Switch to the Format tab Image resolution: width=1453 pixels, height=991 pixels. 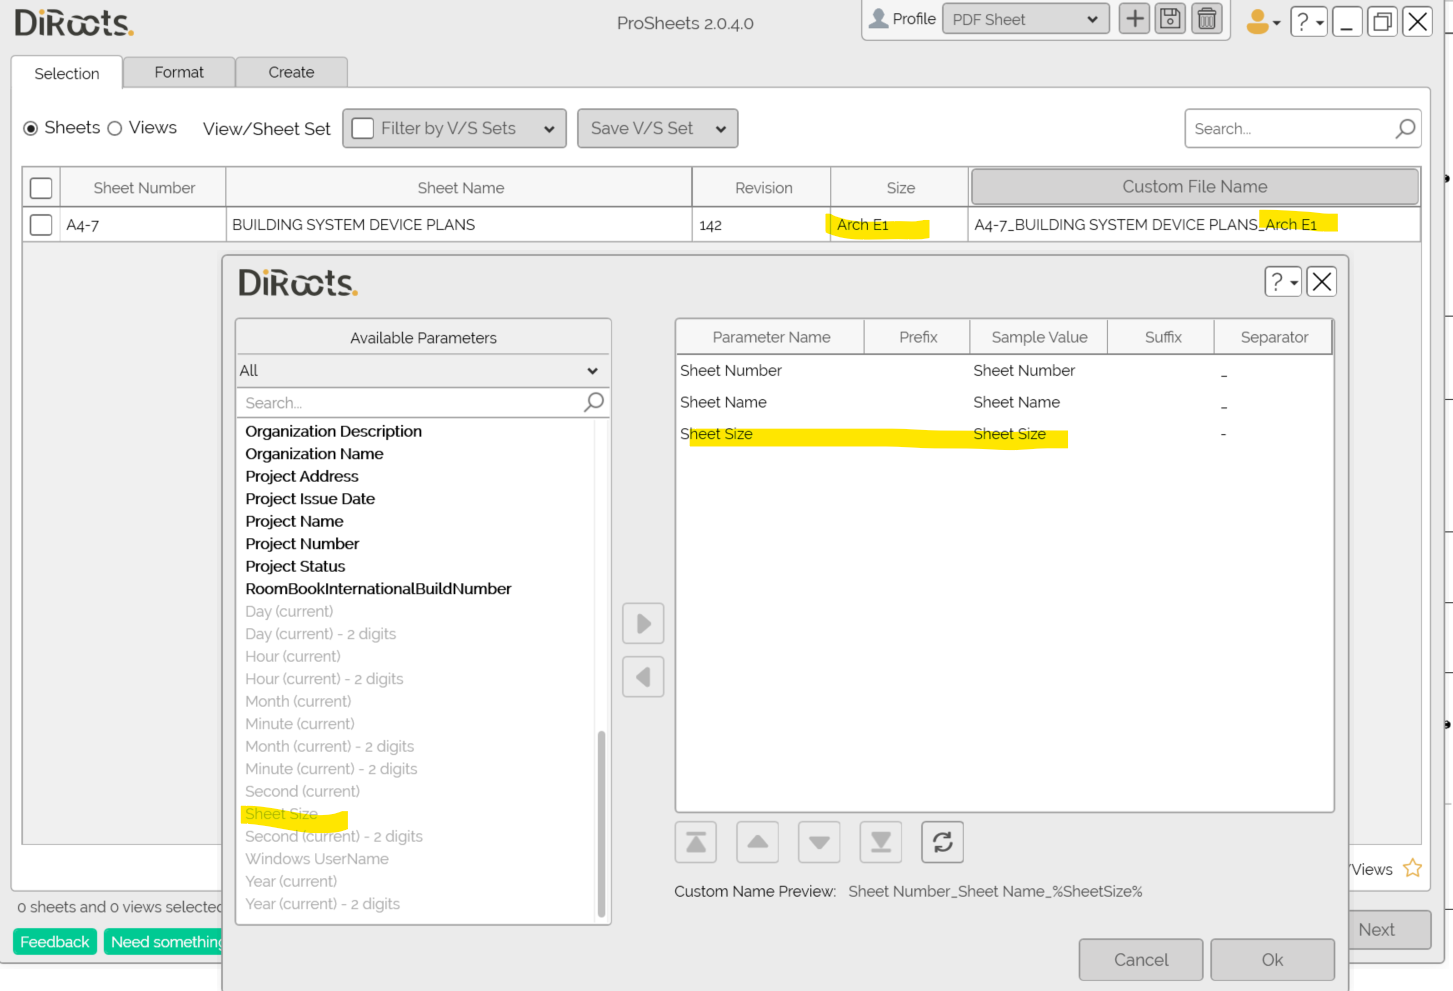tap(179, 72)
